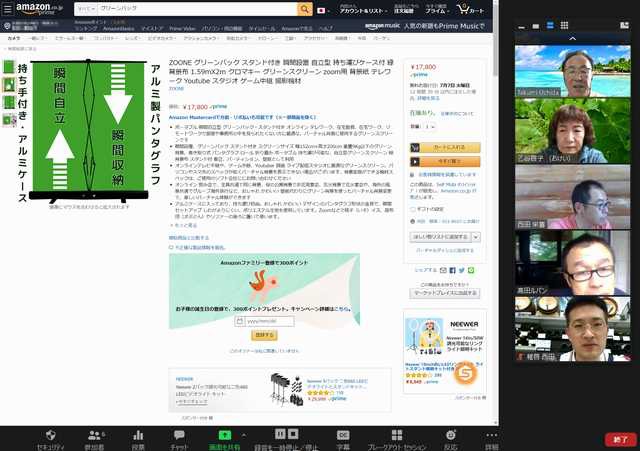Click Add to Cart (カートに入れる) button
Image resolution: width=640 pixels, height=451 pixels.
pos(445,147)
